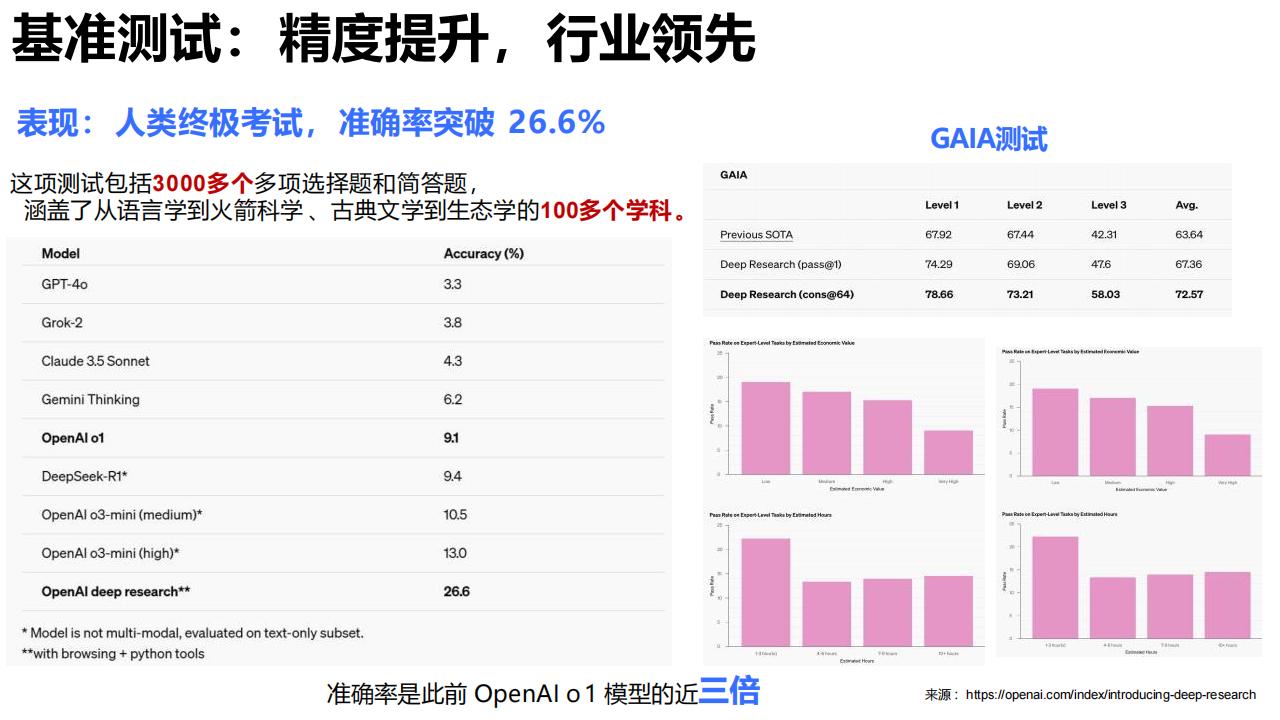The image size is (1280, 720).
Task: Select the bold OpenAI o1 table row label
Action: [x=73, y=438]
